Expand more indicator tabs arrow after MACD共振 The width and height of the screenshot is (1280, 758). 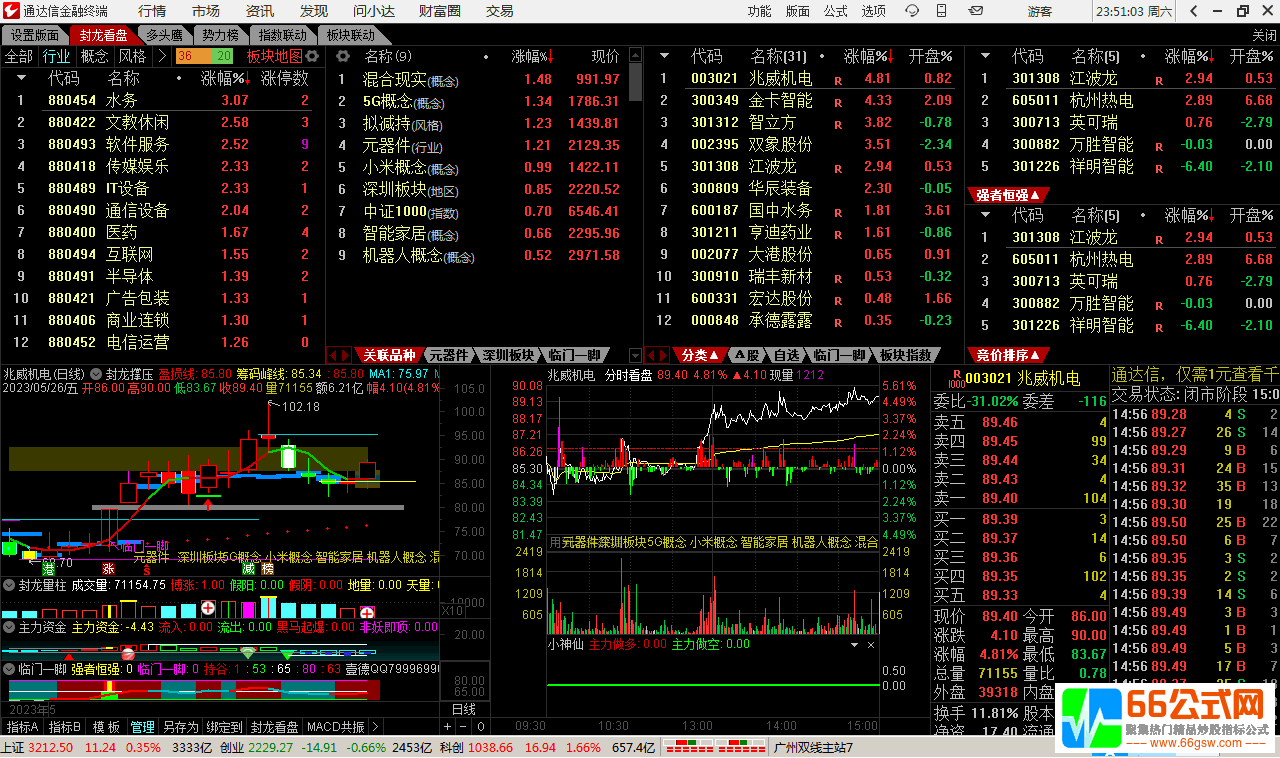click(x=375, y=727)
